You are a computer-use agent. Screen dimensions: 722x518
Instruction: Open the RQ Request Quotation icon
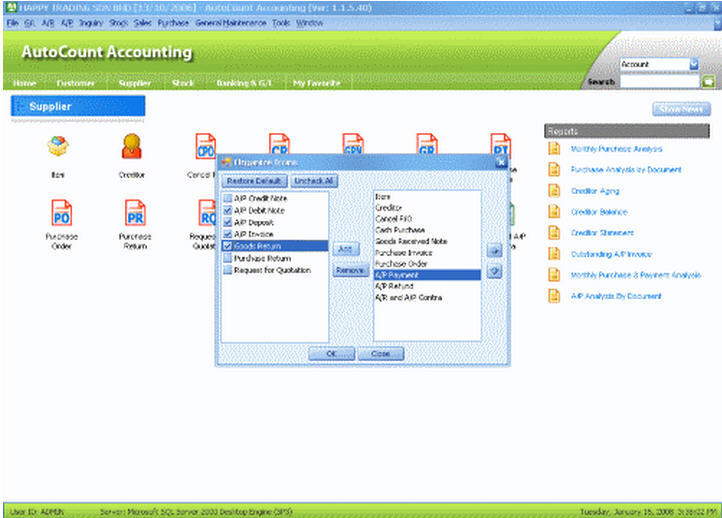click(207, 212)
